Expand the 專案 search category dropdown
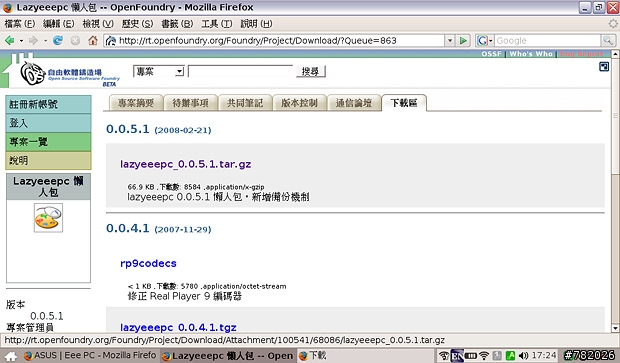The height and width of the screenshot is (363, 620). pos(180,72)
